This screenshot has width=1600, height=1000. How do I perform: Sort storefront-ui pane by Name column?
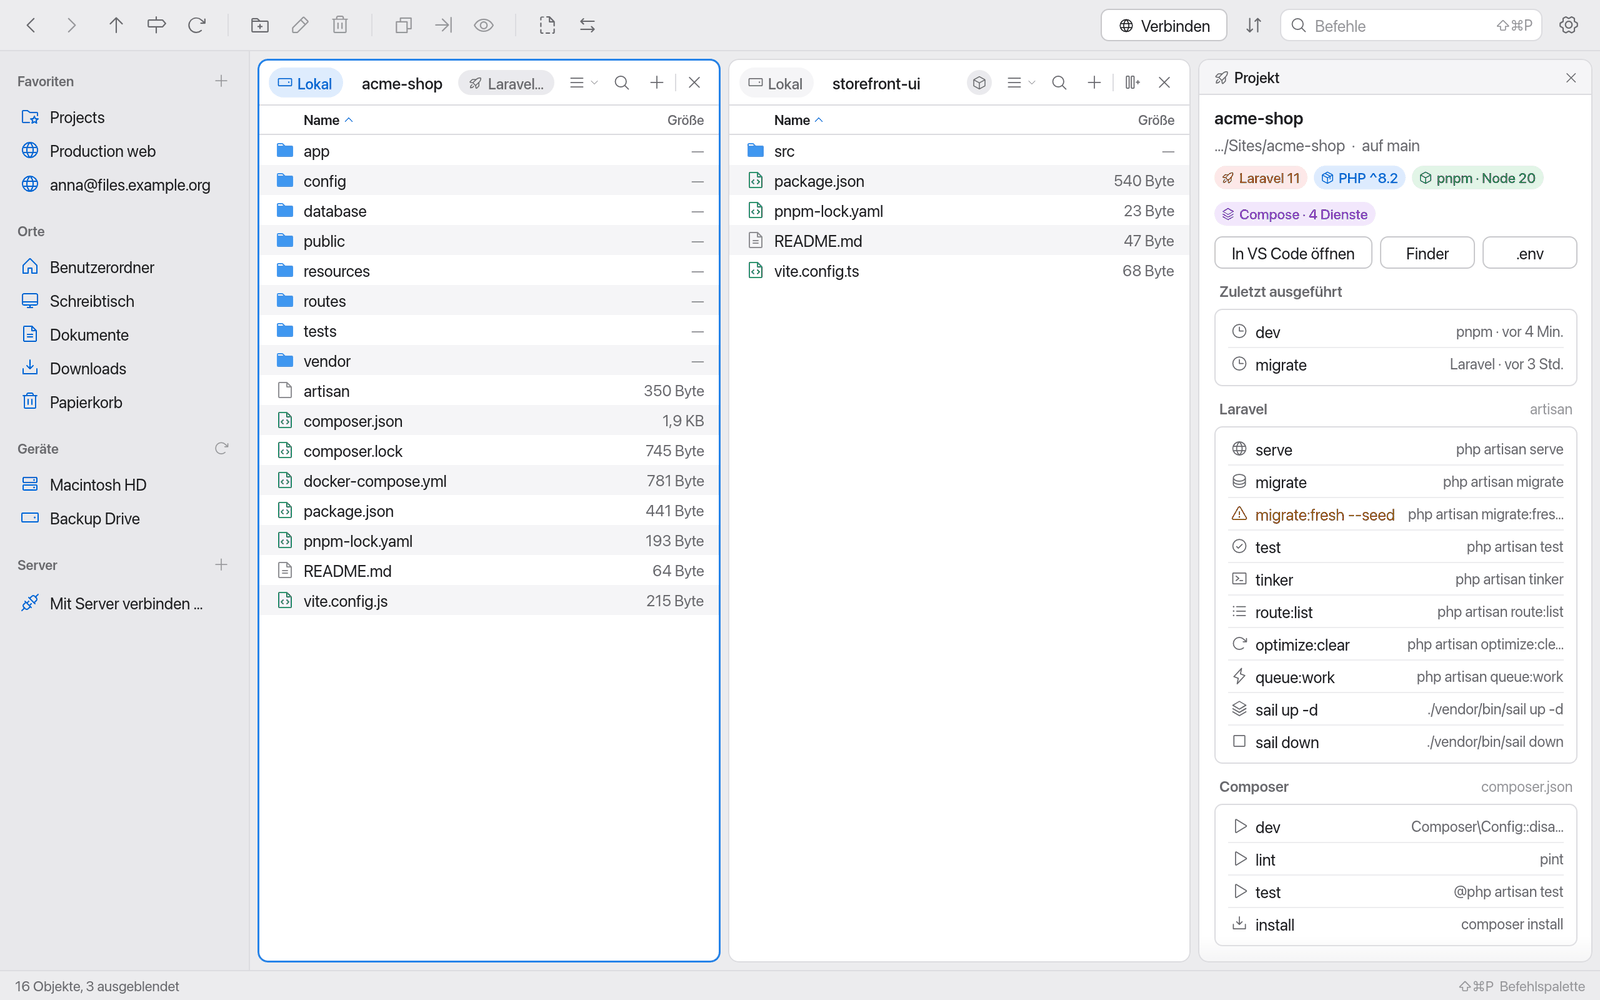pos(798,120)
